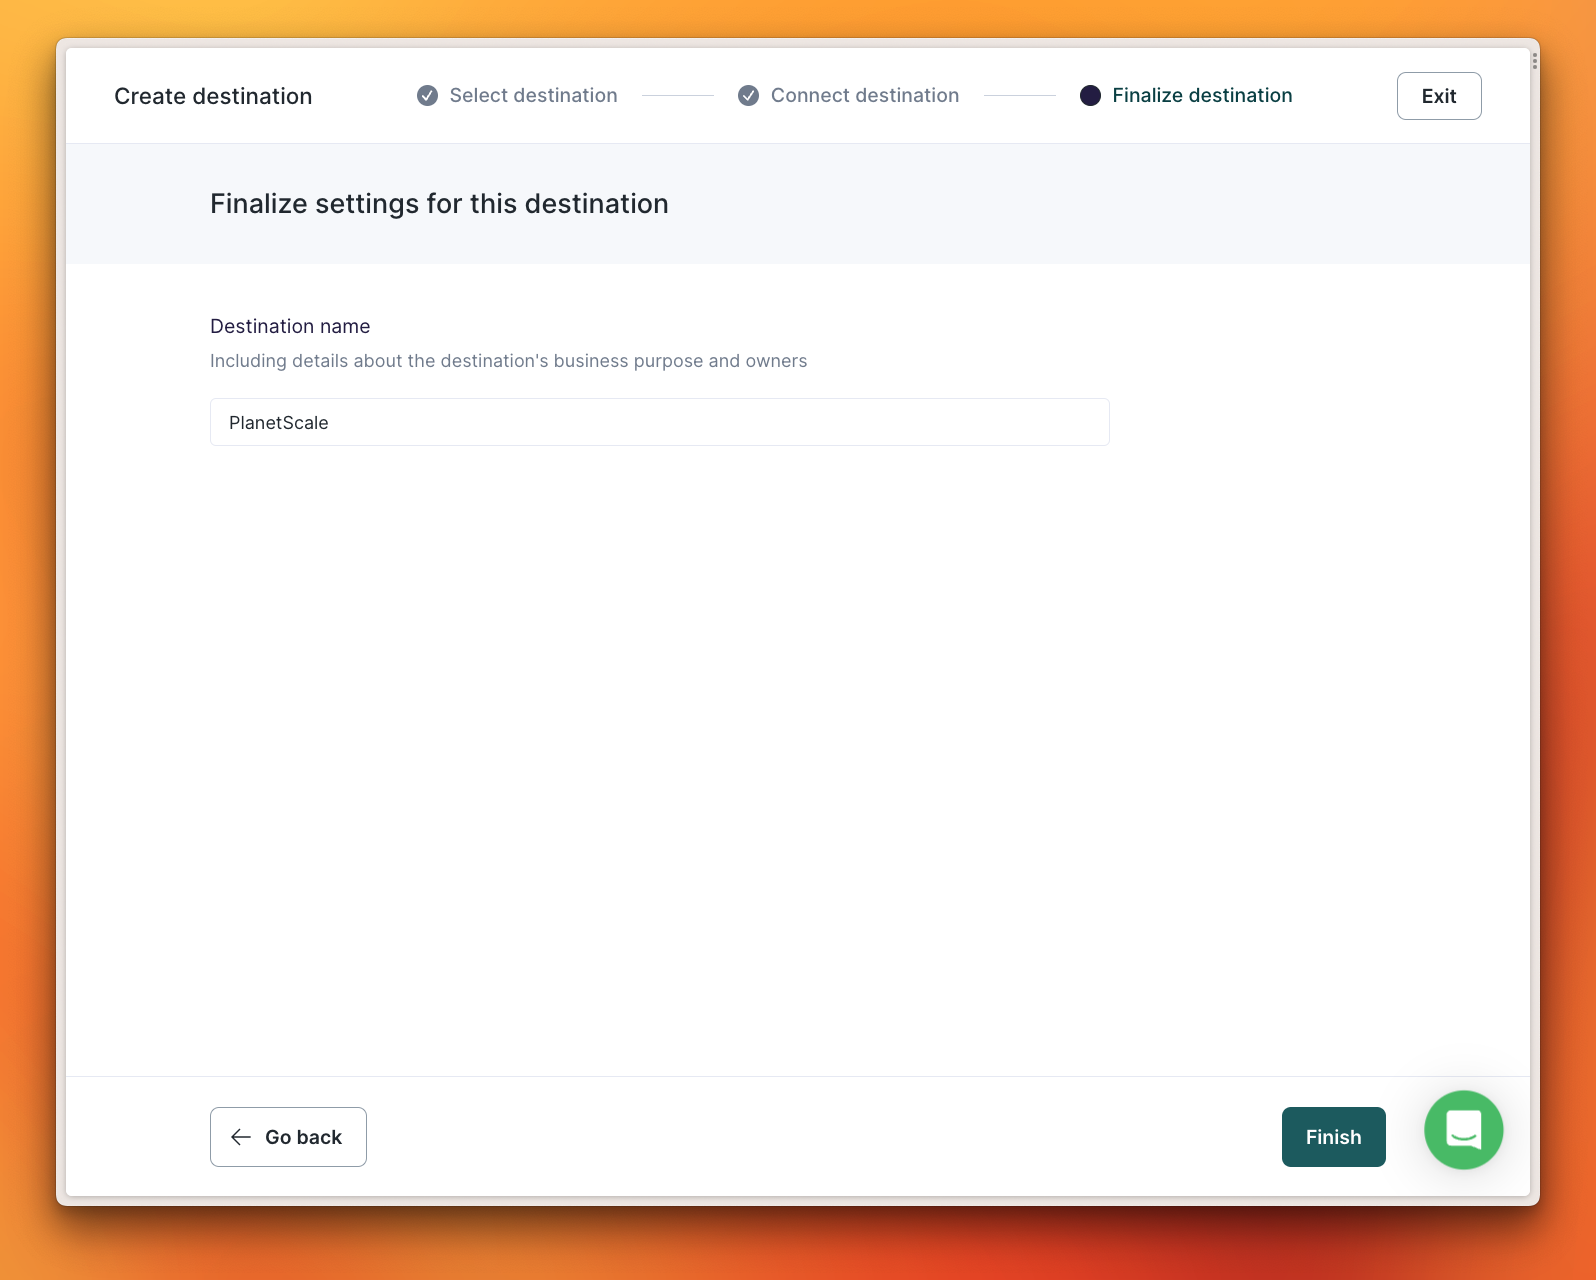Go to Select destination step

(533, 96)
